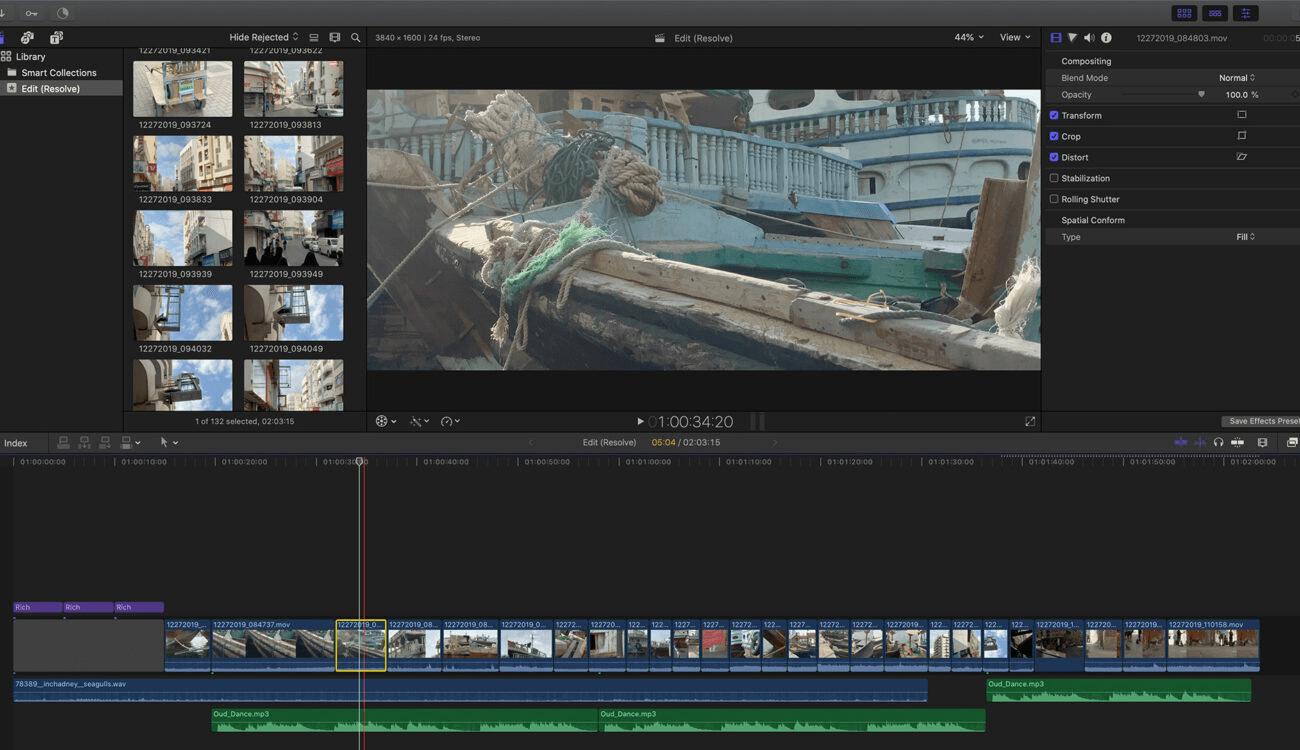The height and width of the screenshot is (750, 1300).
Task: Open the 44% zoom level dropdown
Action: click(x=968, y=37)
